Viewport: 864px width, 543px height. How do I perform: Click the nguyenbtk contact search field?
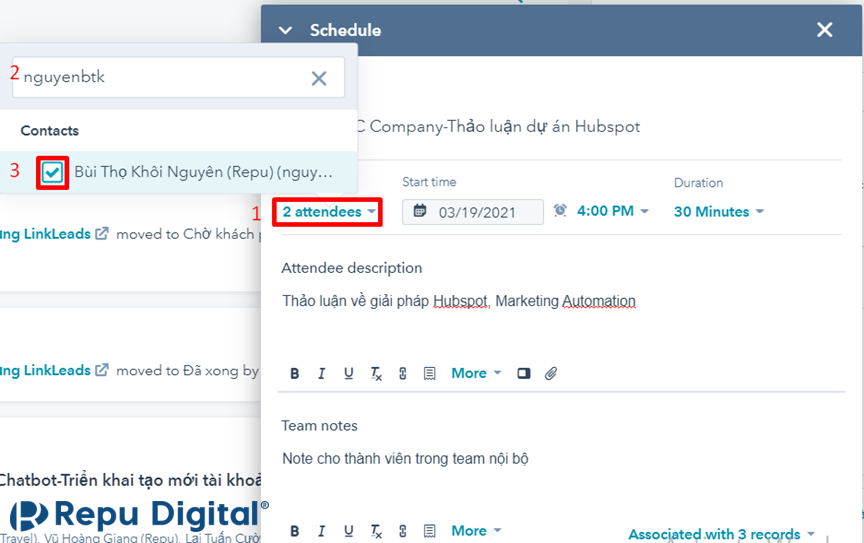(x=179, y=77)
